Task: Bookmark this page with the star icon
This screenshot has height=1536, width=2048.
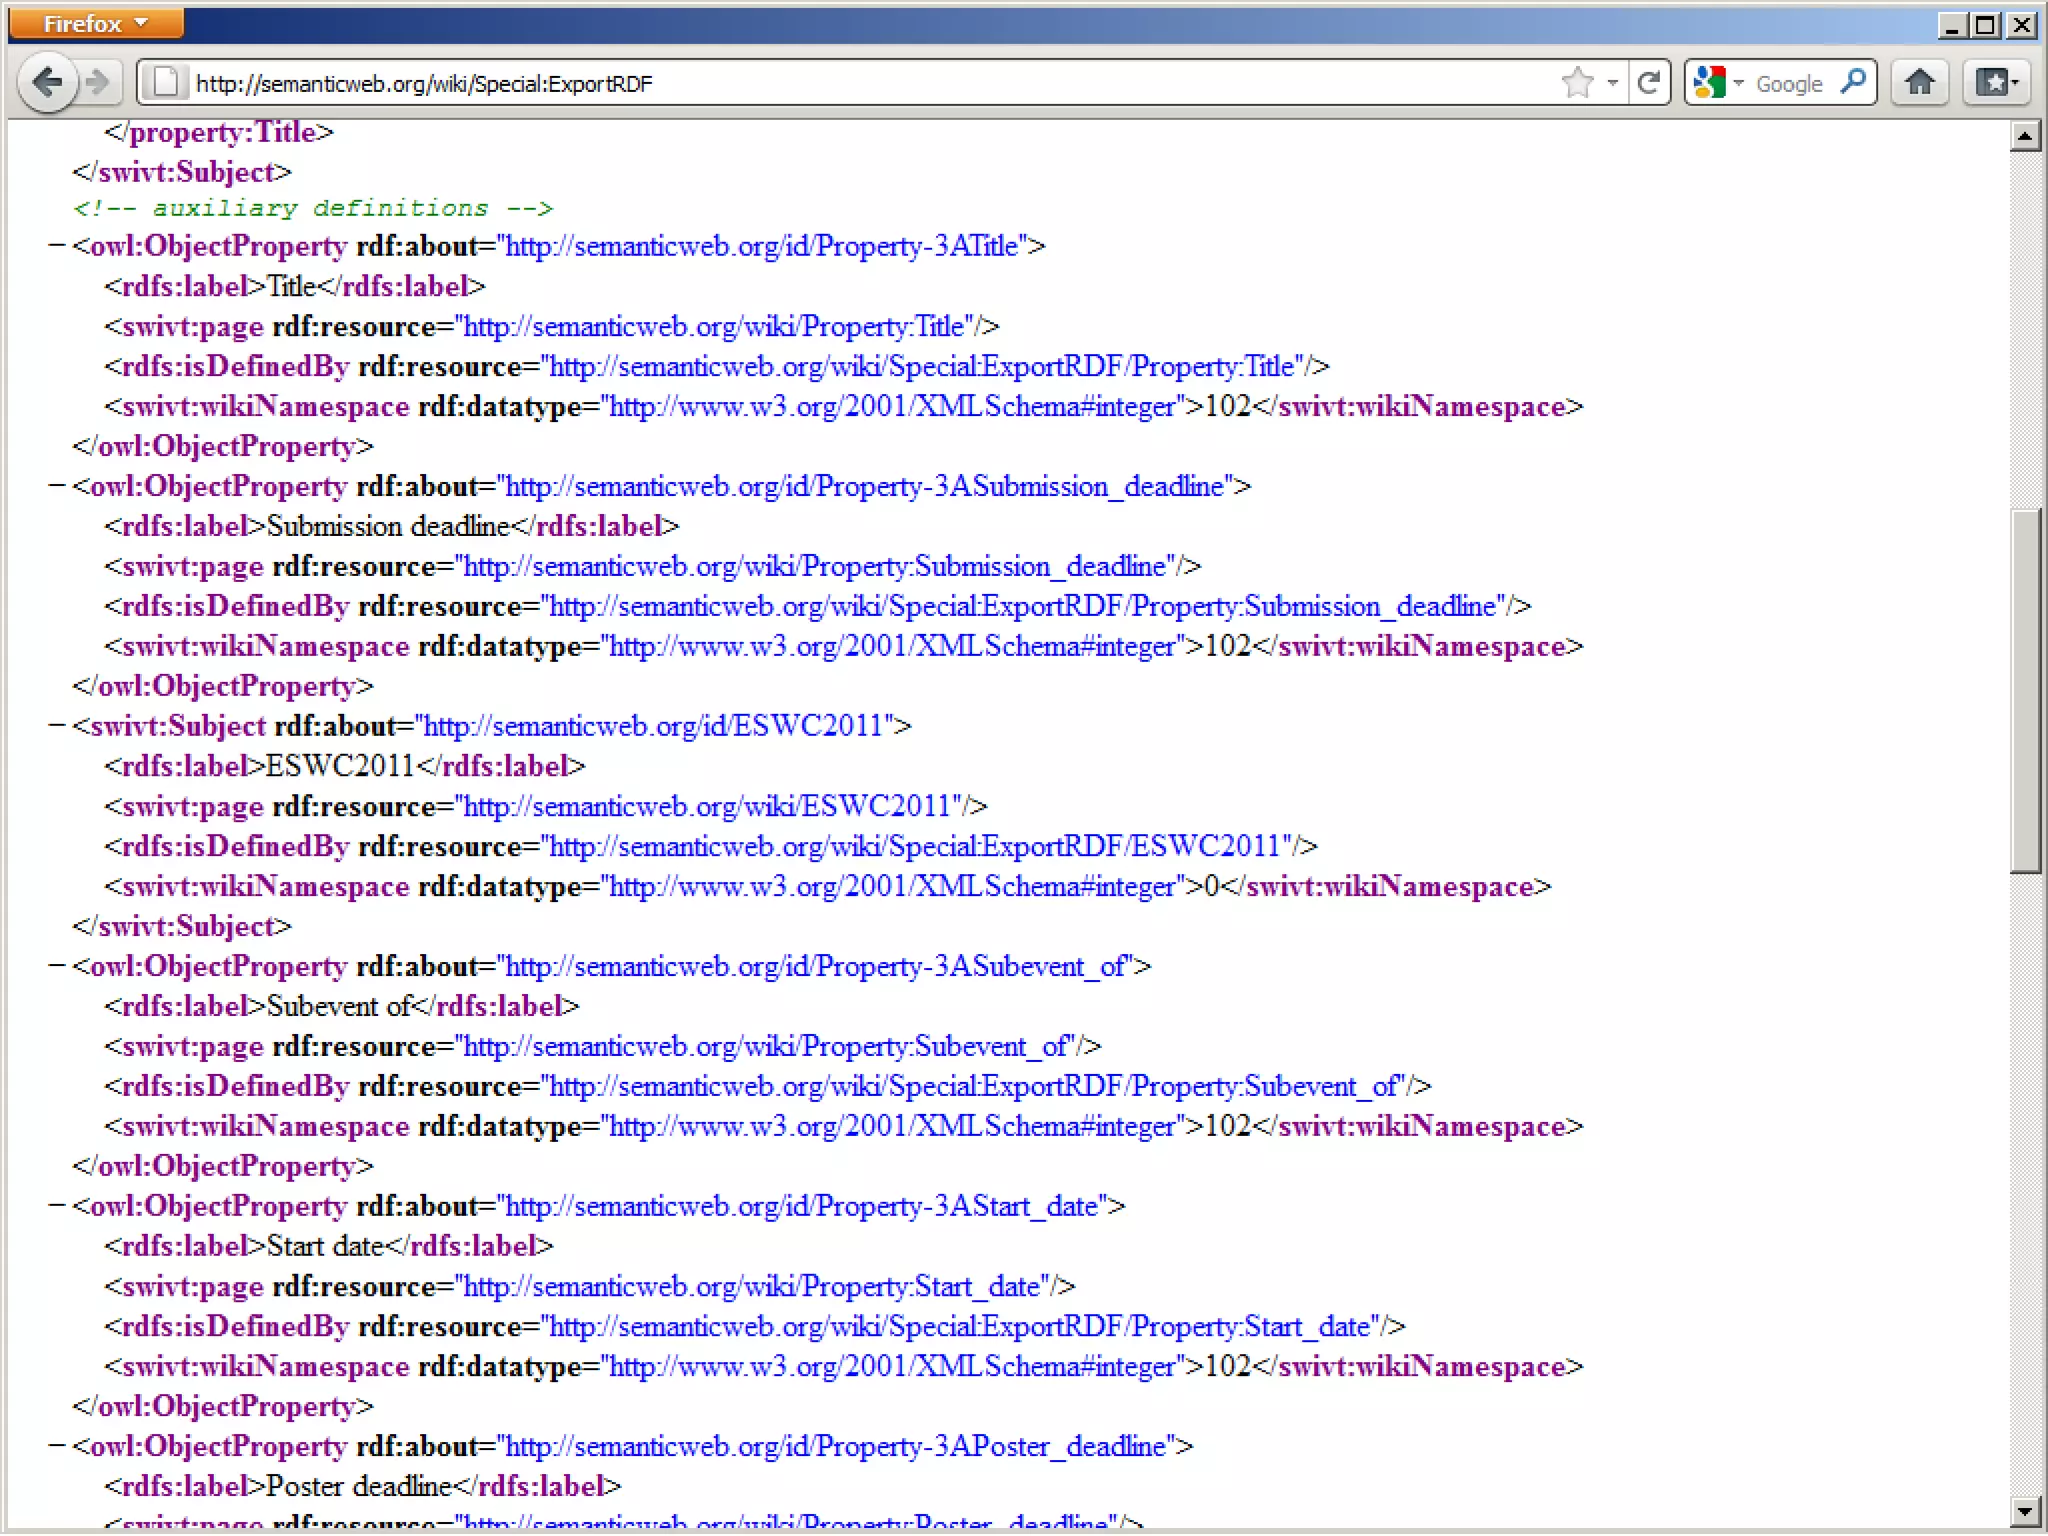Action: 1577,83
